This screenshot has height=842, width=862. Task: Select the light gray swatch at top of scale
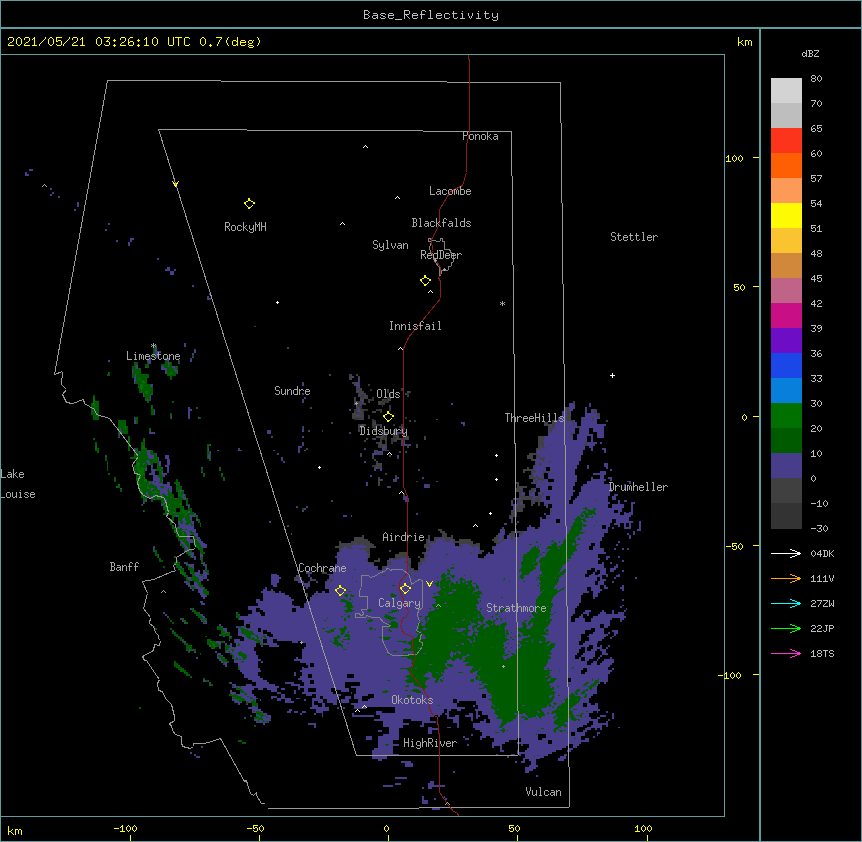(x=786, y=90)
